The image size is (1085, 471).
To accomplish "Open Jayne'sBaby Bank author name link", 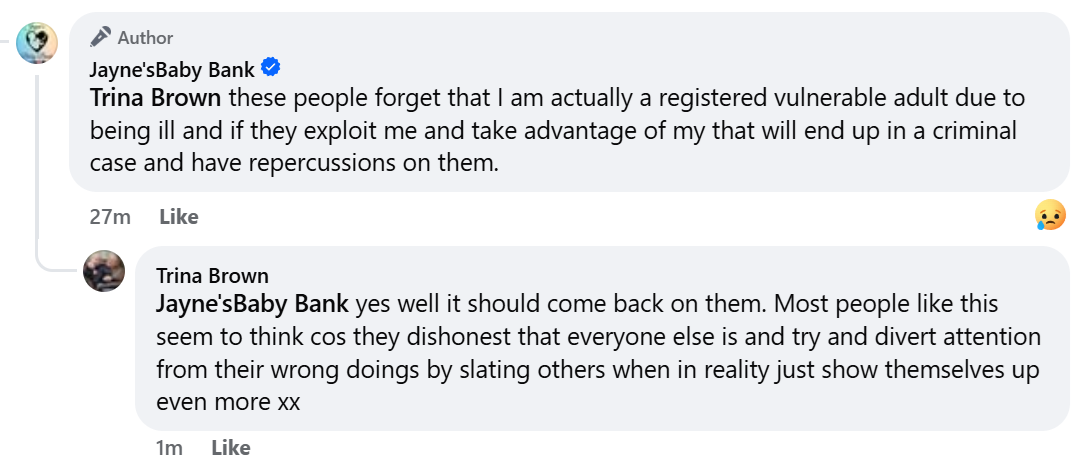I will pyautogui.click(x=172, y=70).
